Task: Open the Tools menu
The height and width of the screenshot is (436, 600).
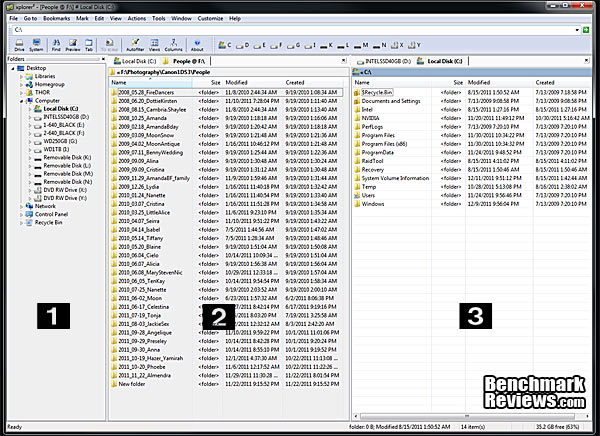Action: pyautogui.click(x=158, y=18)
